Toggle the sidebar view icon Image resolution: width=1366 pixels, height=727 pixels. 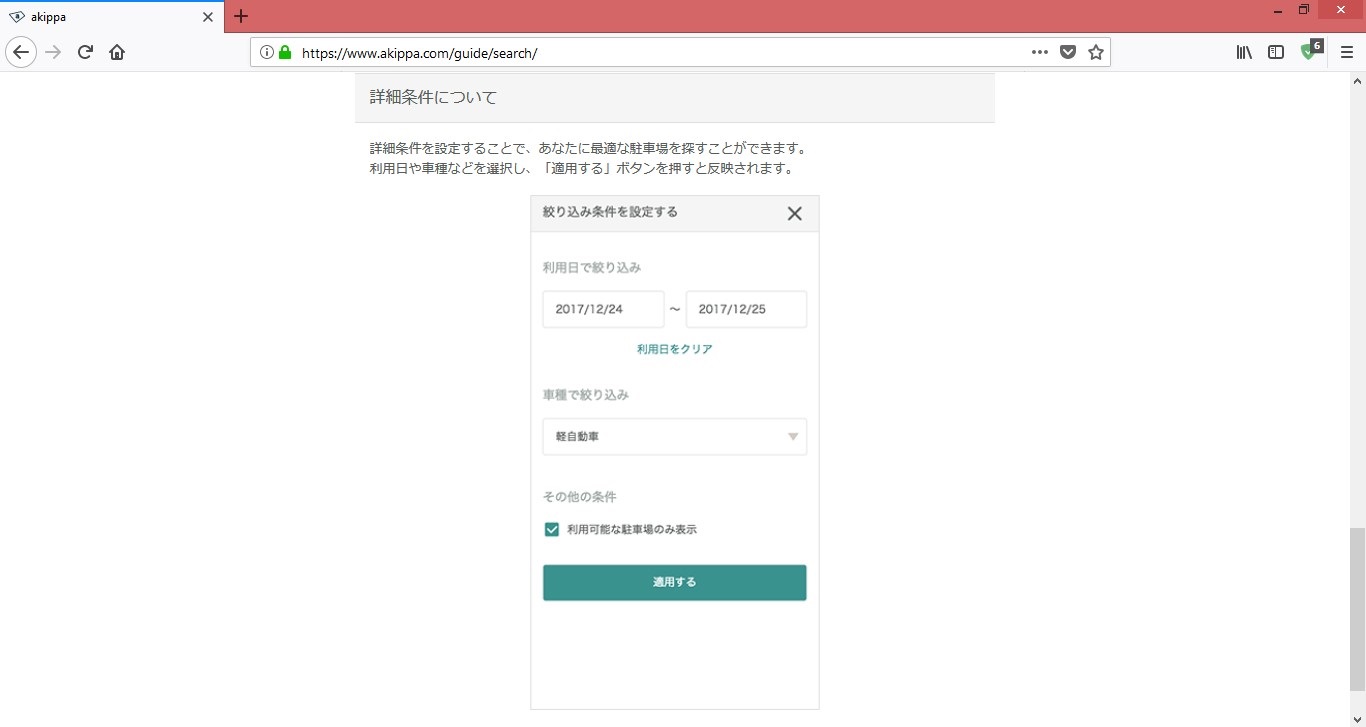pyautogui.click(x=1276, y=53)
